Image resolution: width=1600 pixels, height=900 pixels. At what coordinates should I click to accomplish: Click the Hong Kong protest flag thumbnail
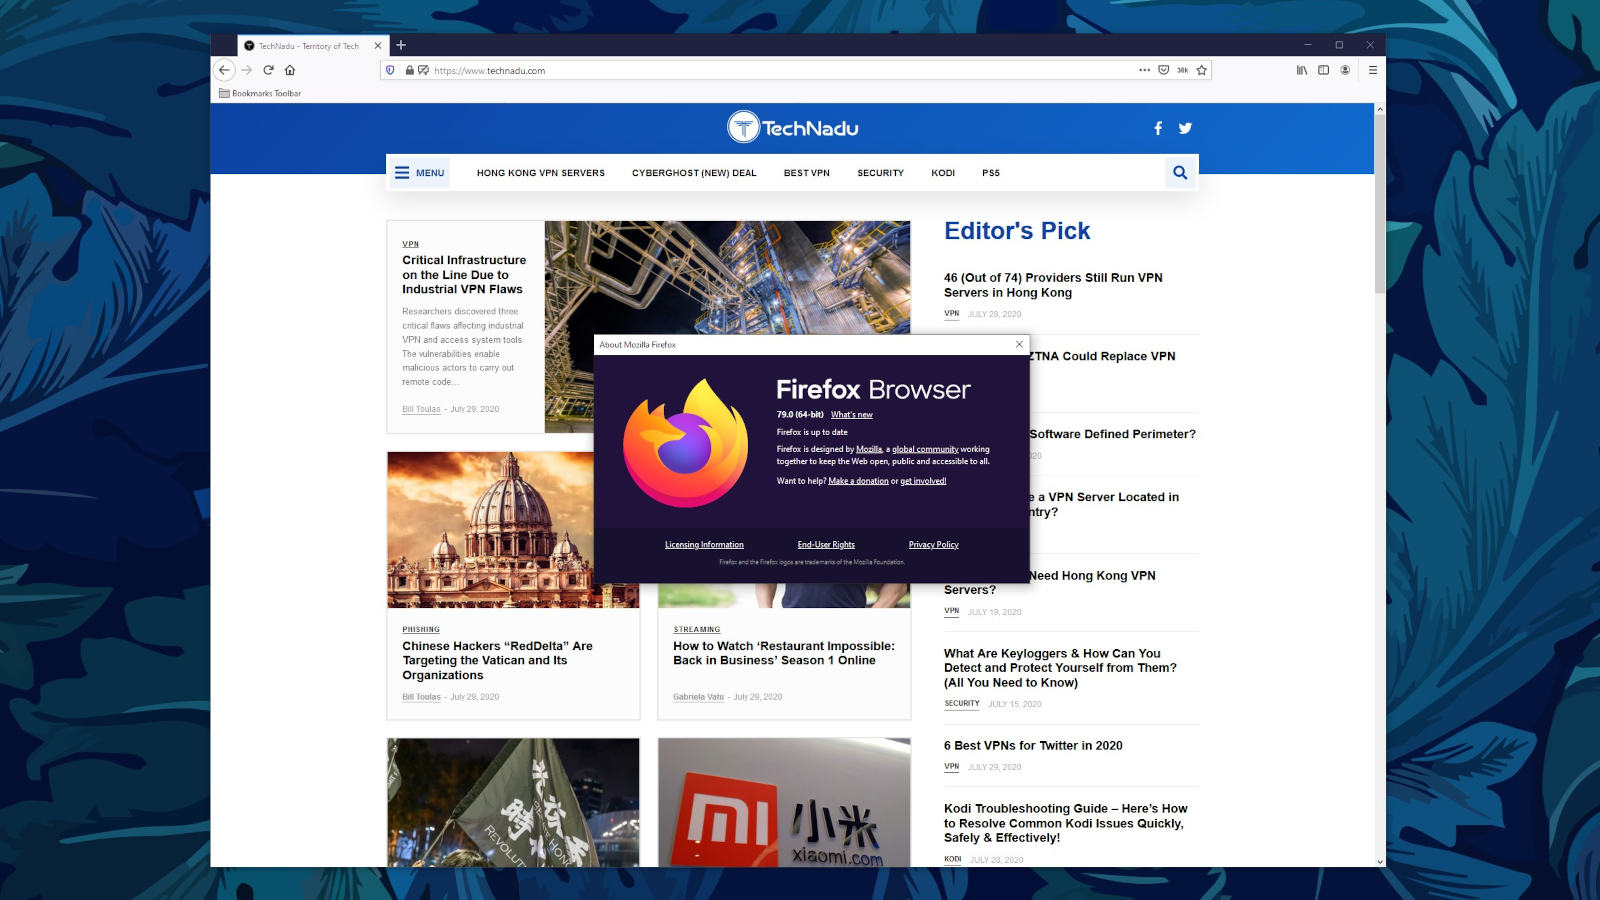tap(513, 802)
